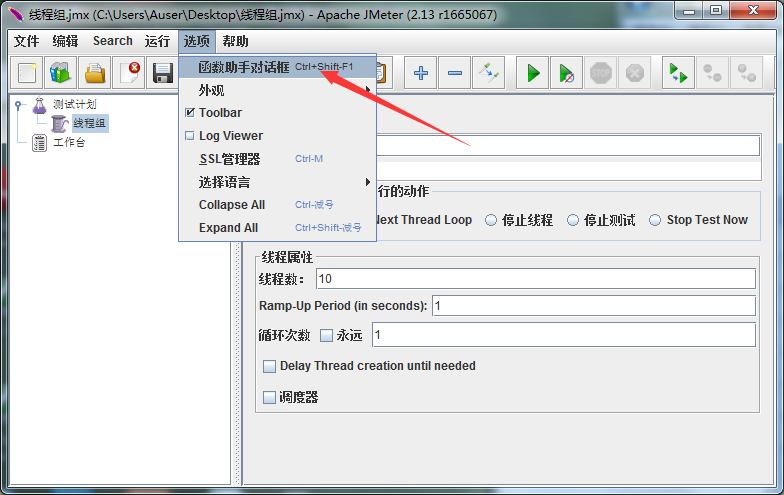Viewport: 784px width, 495px height.
Task: Click the 线程数 input field
Action: pyautogui.click(x=536, y=279)
